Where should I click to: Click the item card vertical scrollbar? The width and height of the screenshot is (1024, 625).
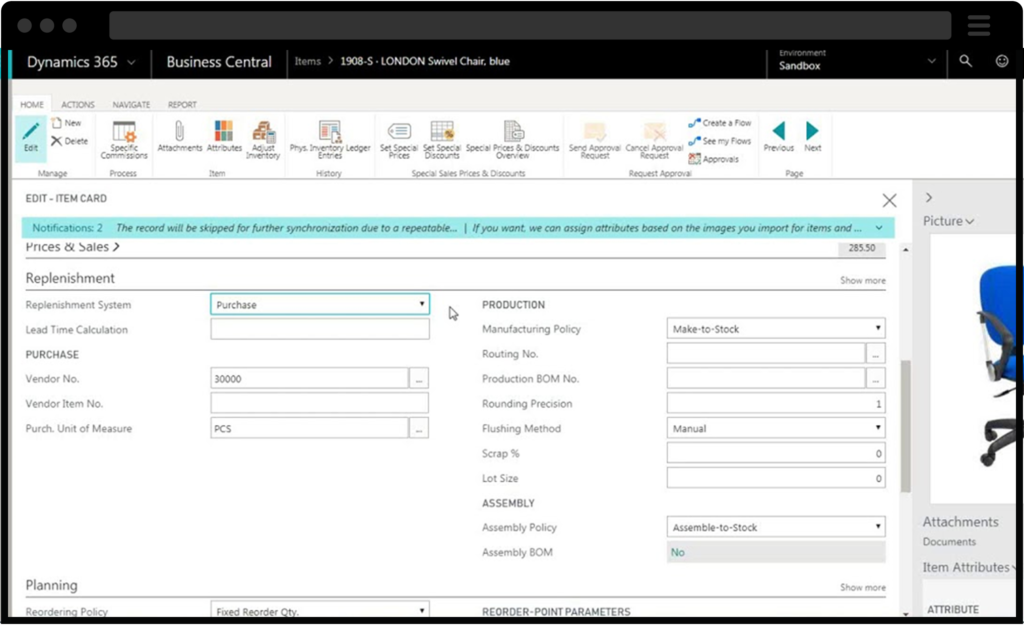[905, 426]
